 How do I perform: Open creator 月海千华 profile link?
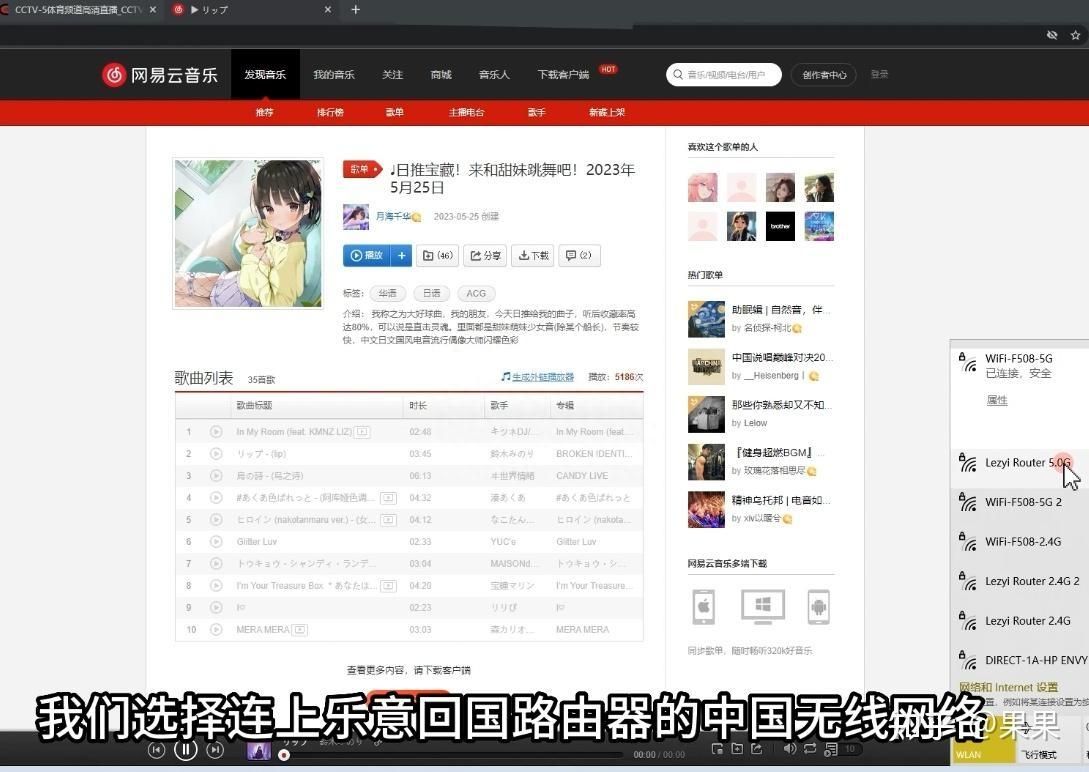click(x=393, y=216)
